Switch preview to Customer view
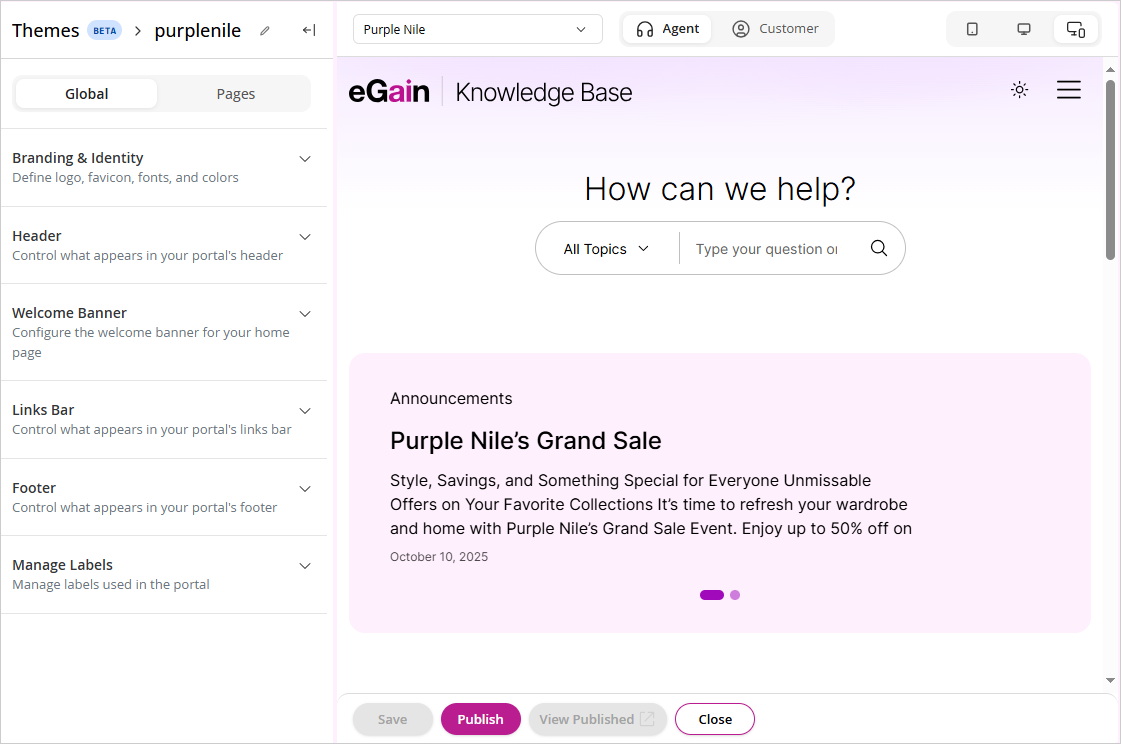 pyautogui.click(x=775, y=29)
